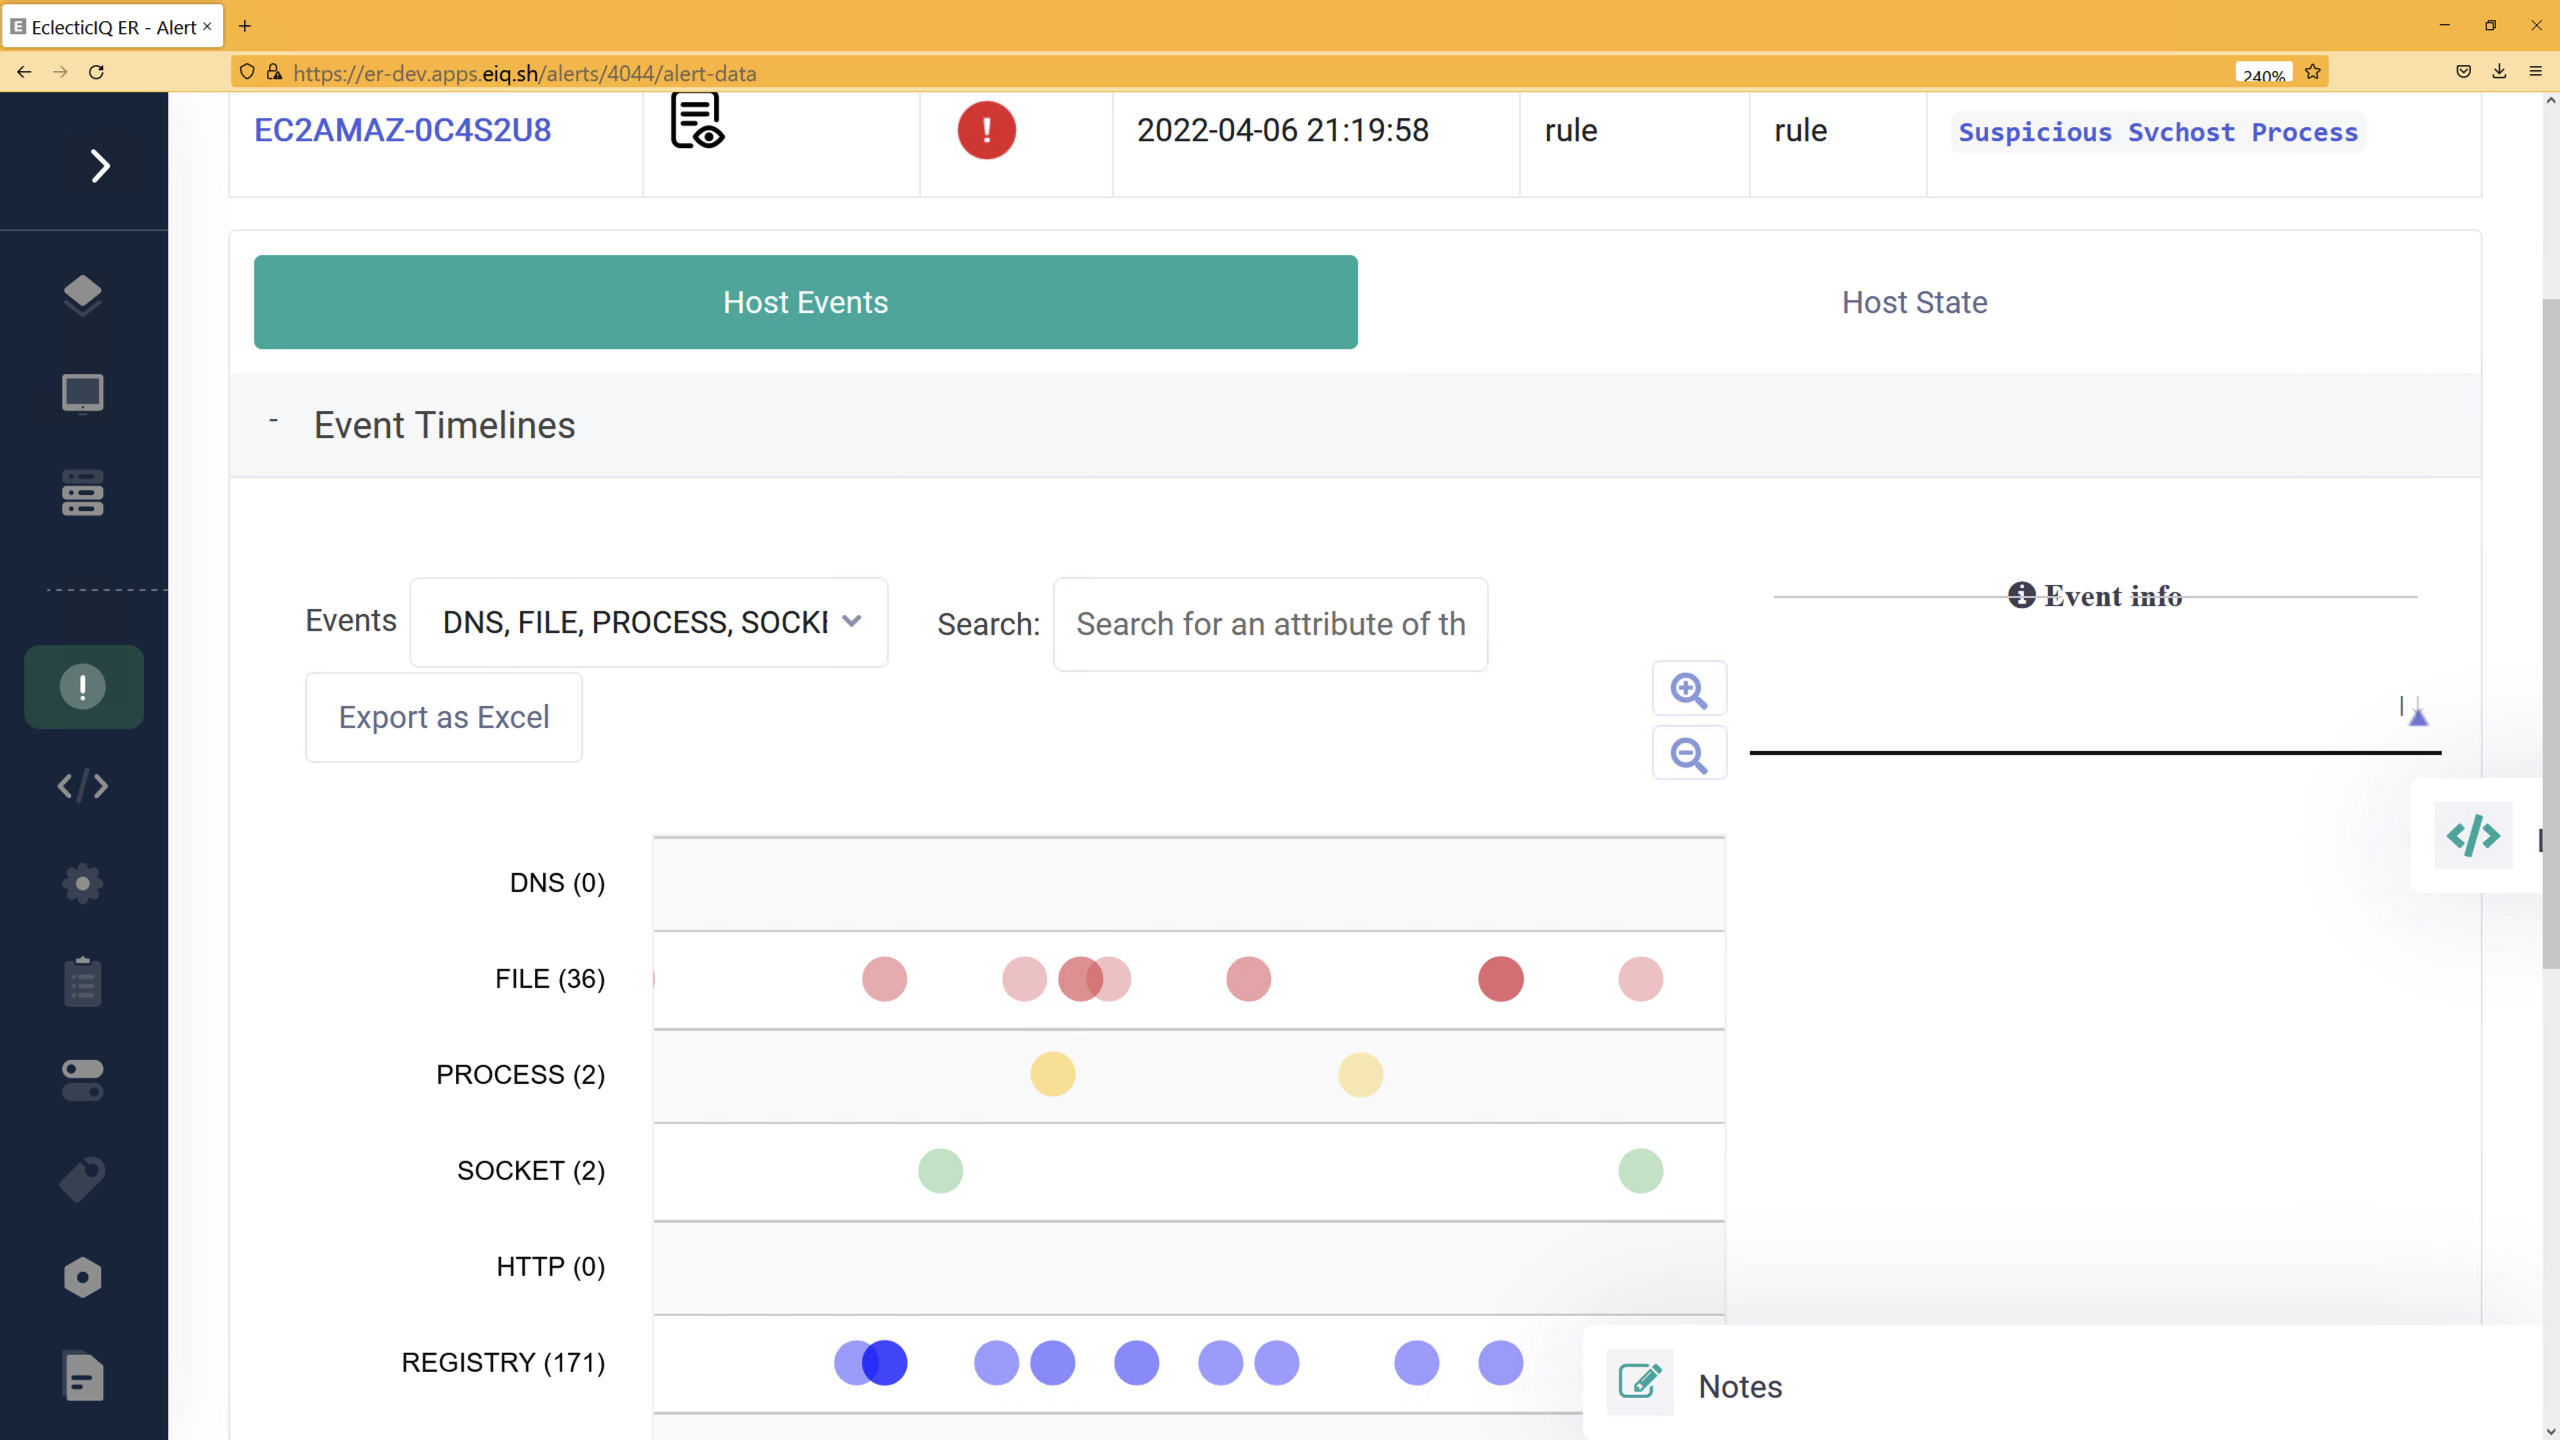Open the Events type dropdown
The height and width of the screenshot is (1440, 2560).
point(649,622)
